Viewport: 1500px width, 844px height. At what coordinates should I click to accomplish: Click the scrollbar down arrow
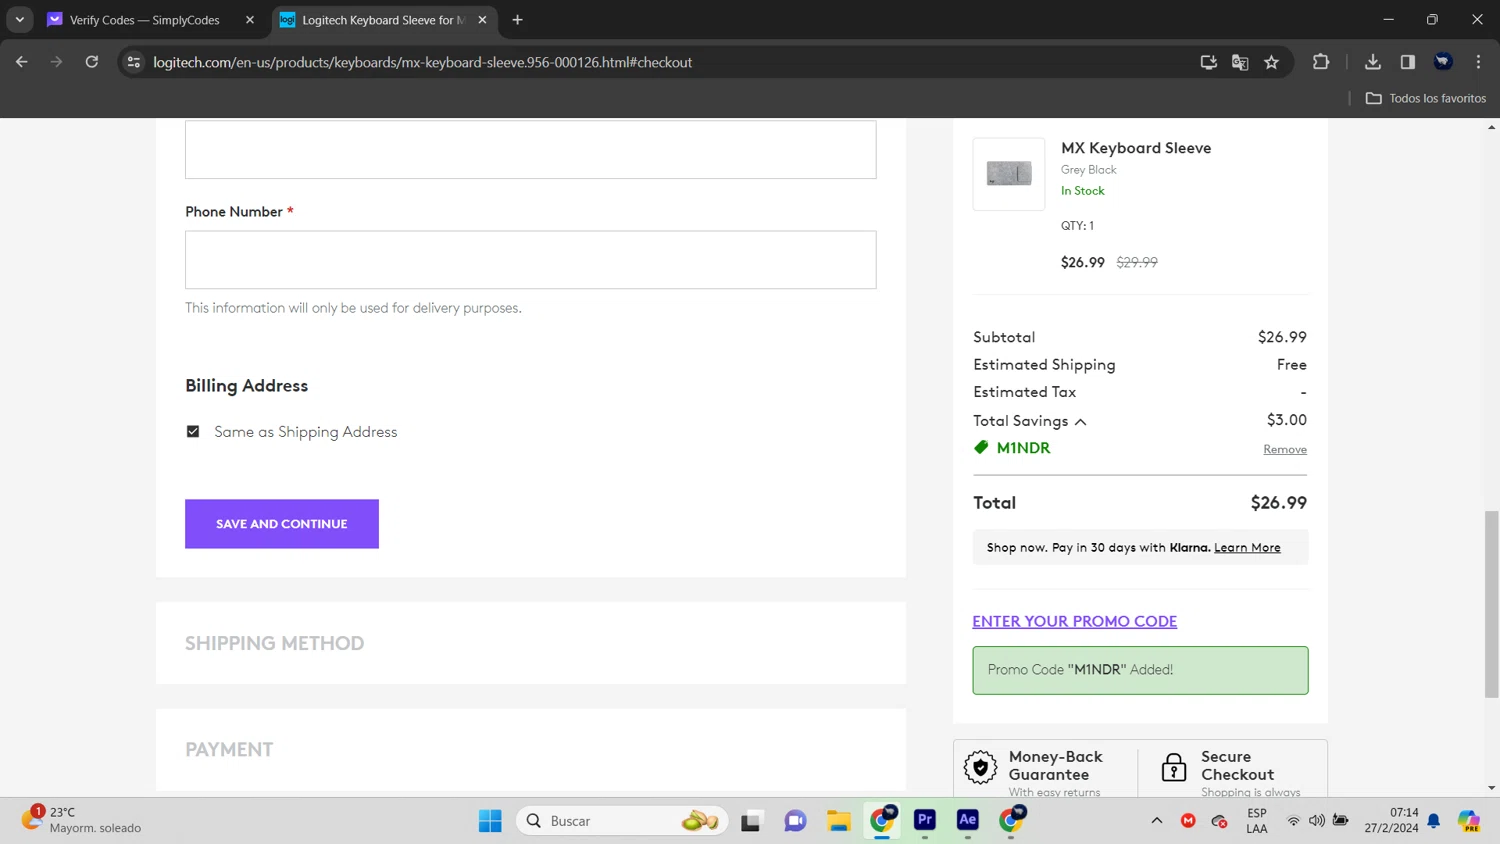coord(1492,788)
